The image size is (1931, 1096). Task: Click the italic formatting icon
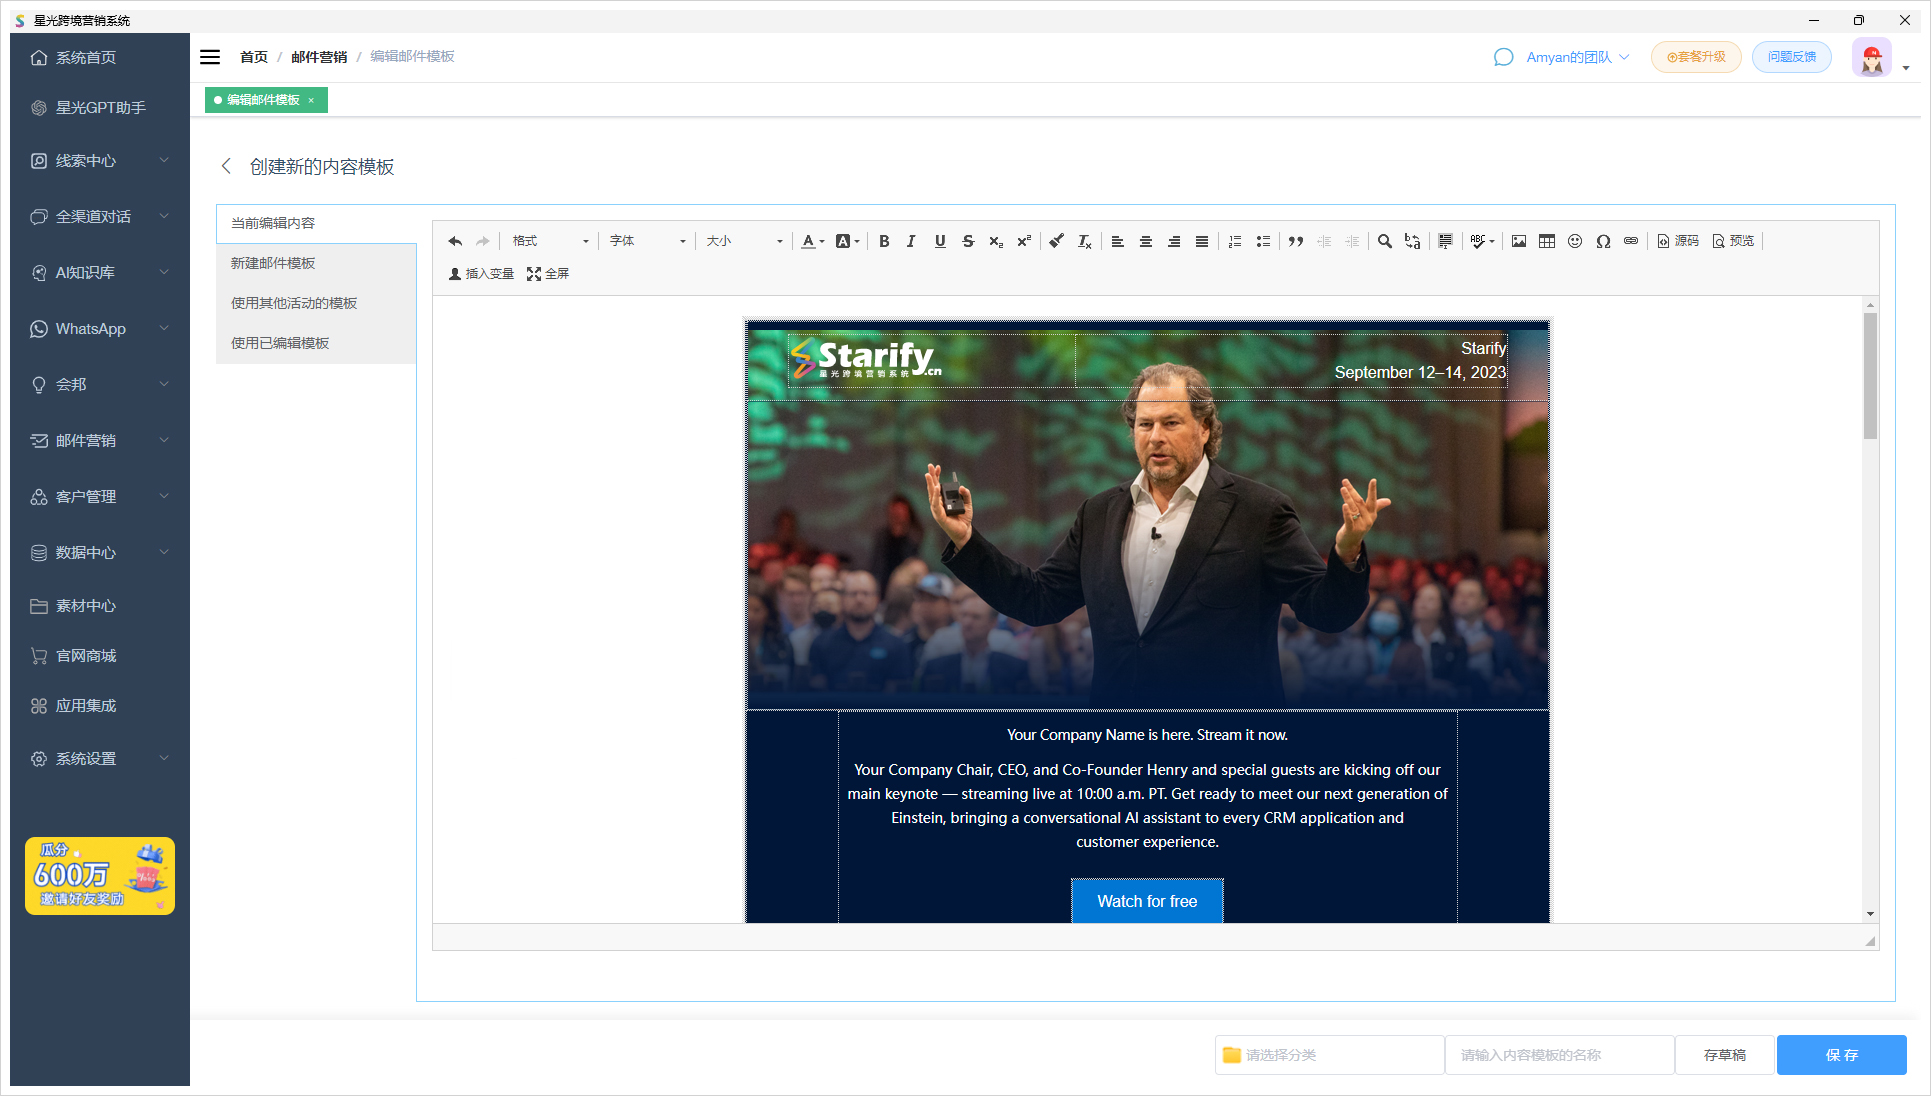point(912,240)
